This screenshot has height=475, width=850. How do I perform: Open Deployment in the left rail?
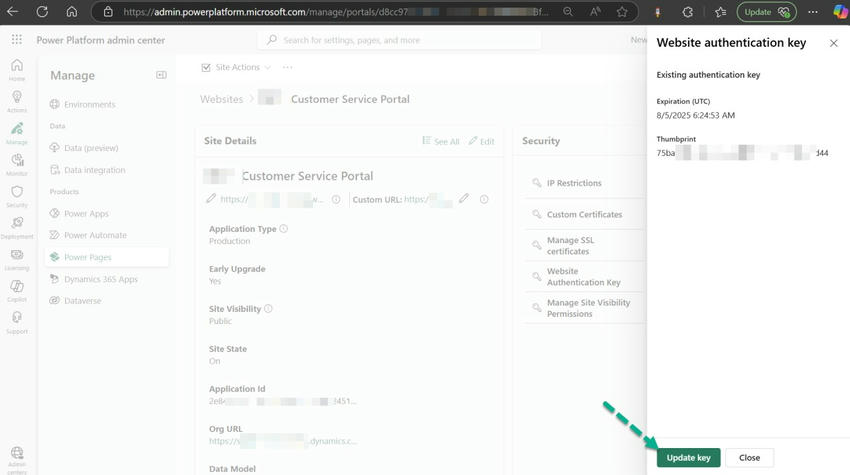17,228
